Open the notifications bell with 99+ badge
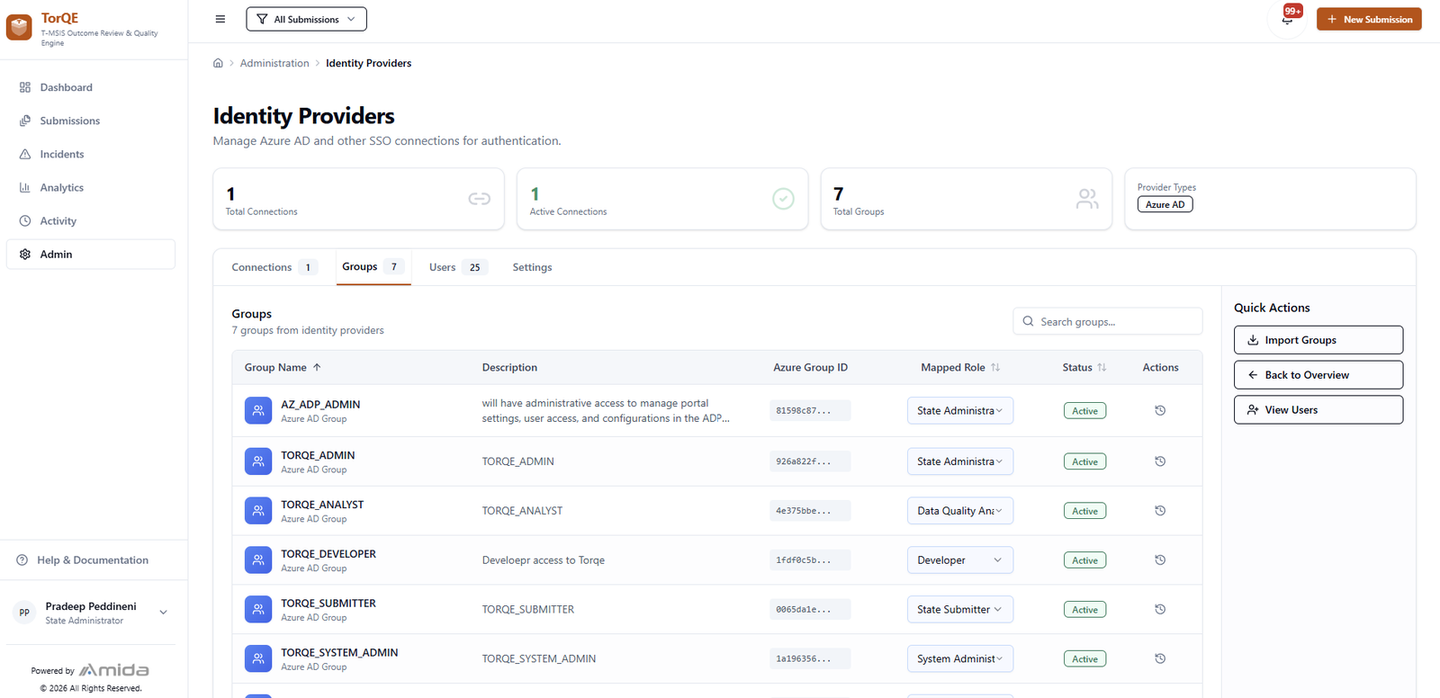The image size is (1440, 698). (x=1287, y=19)
